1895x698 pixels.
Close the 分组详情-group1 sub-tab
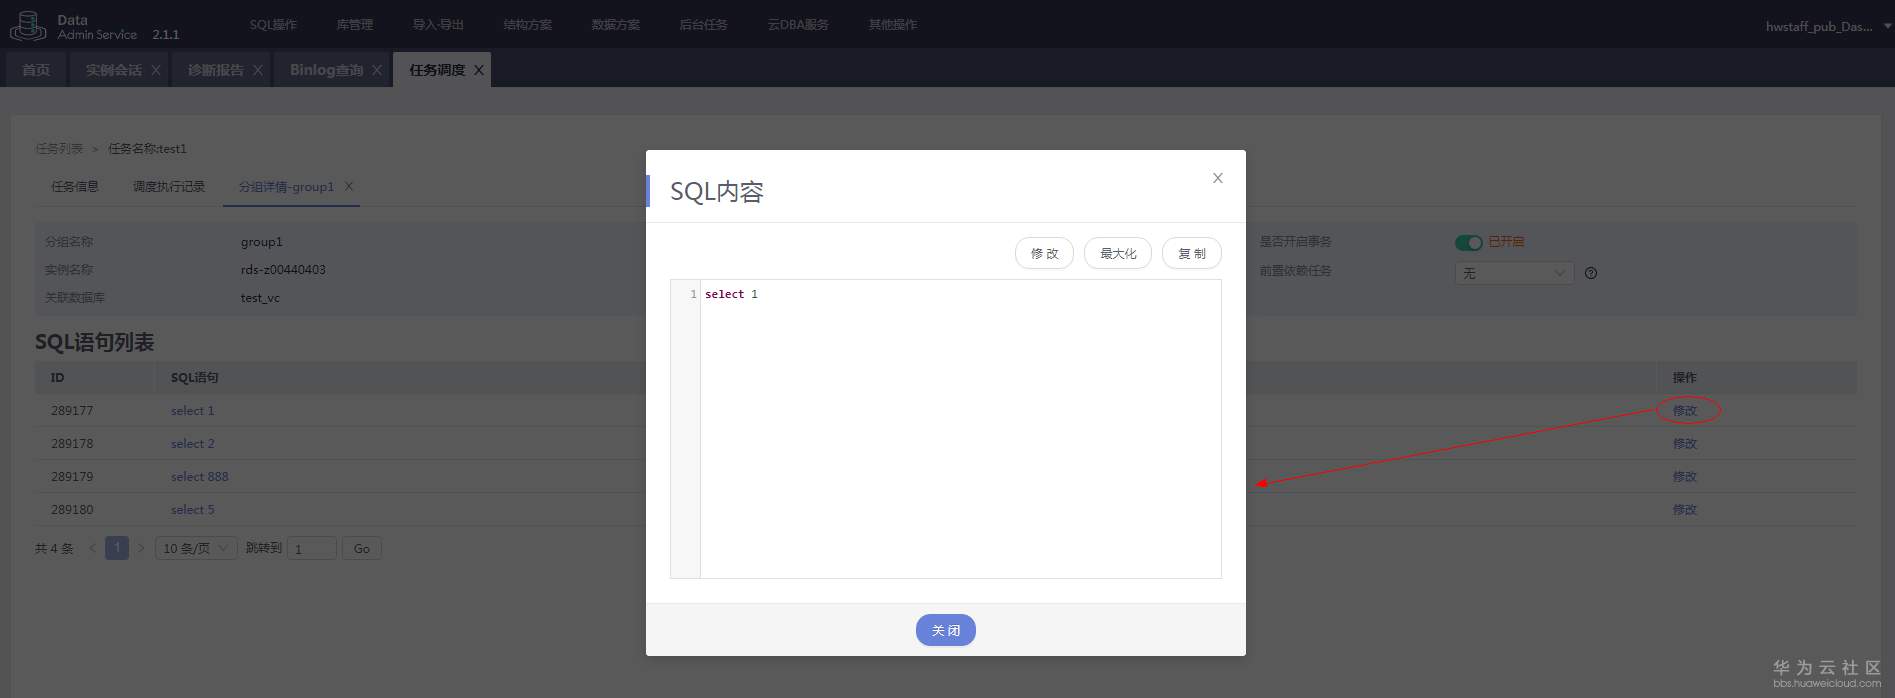pos(349,186)
